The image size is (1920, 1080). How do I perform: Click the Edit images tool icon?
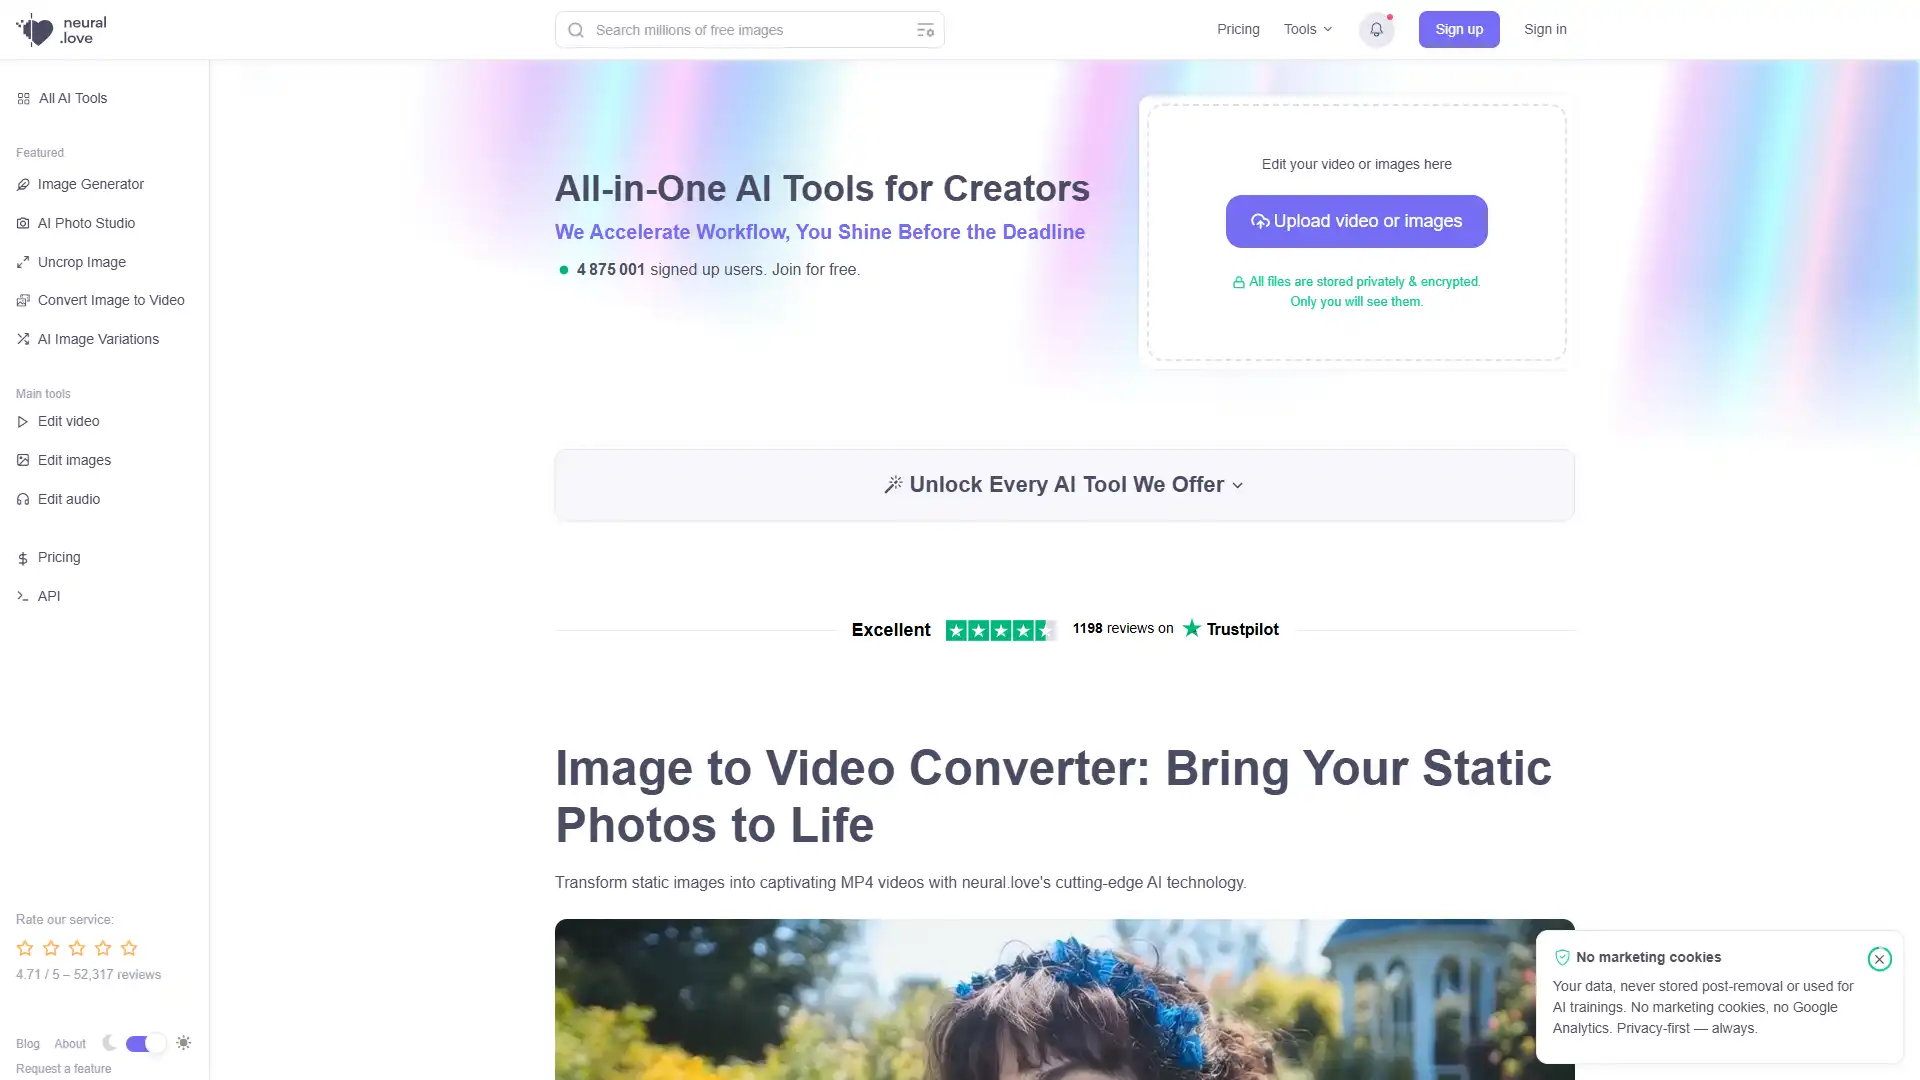tap(22, 460)
